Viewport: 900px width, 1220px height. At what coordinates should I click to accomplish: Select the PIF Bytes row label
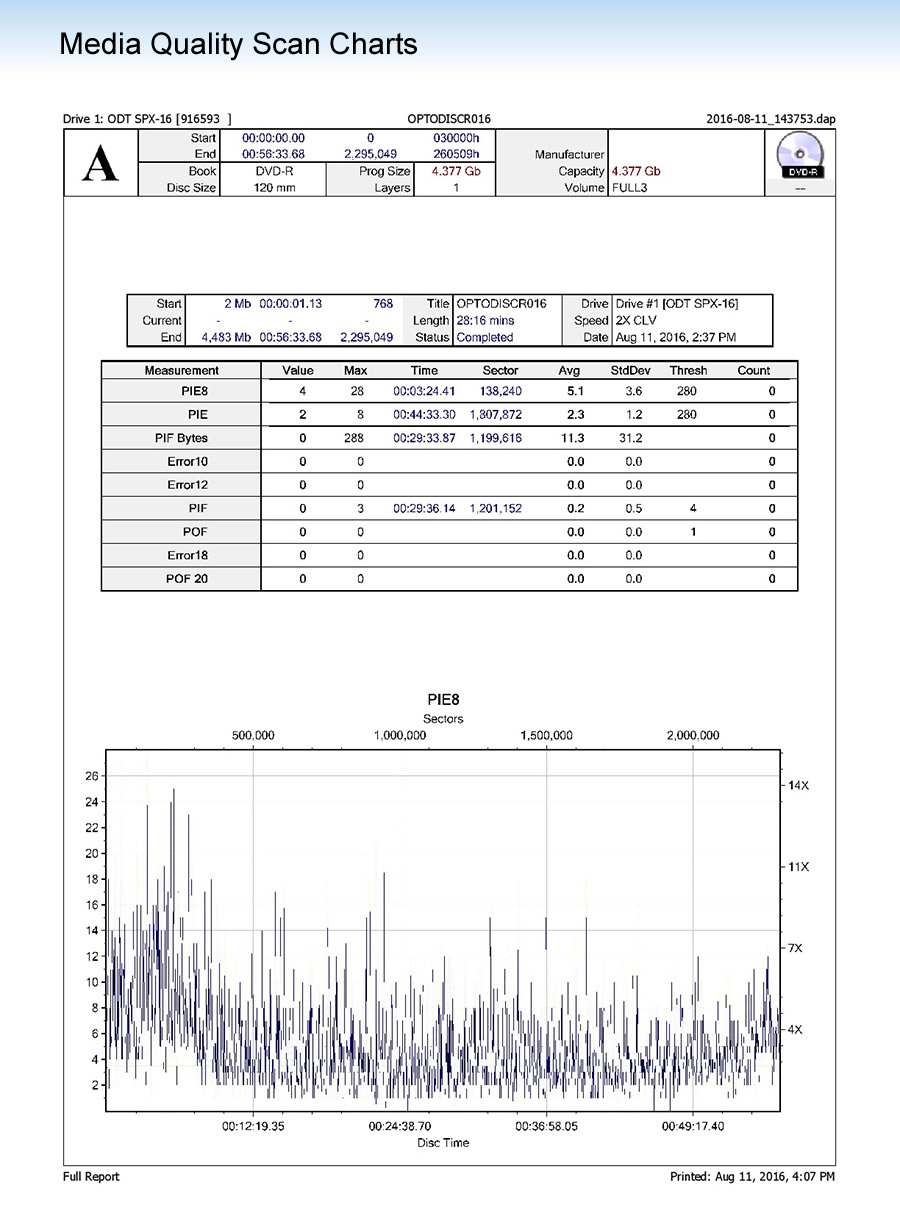pos(181,438)
